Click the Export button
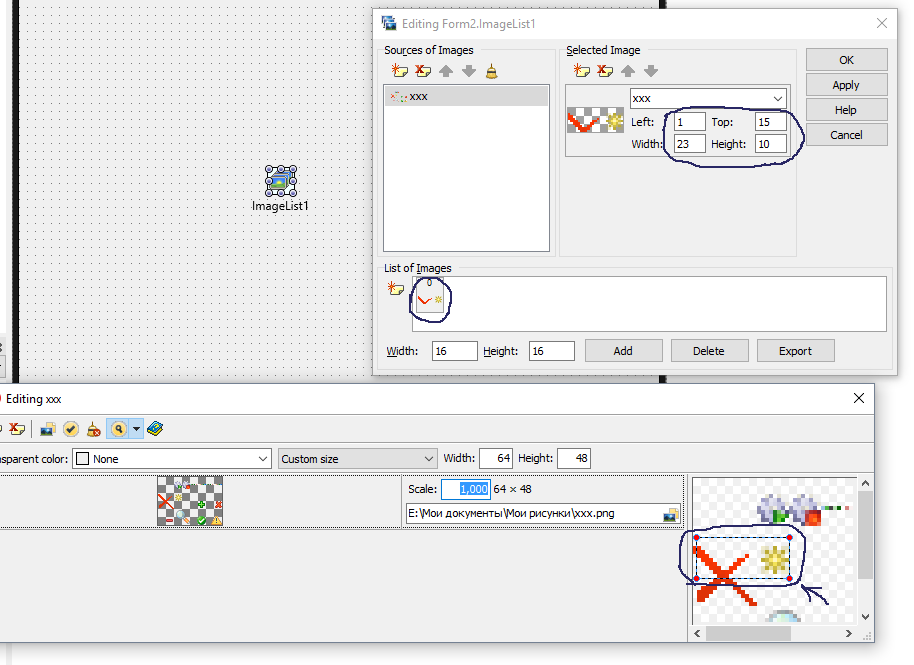Viewport: 914px width, 665px height. coord(795,351)
